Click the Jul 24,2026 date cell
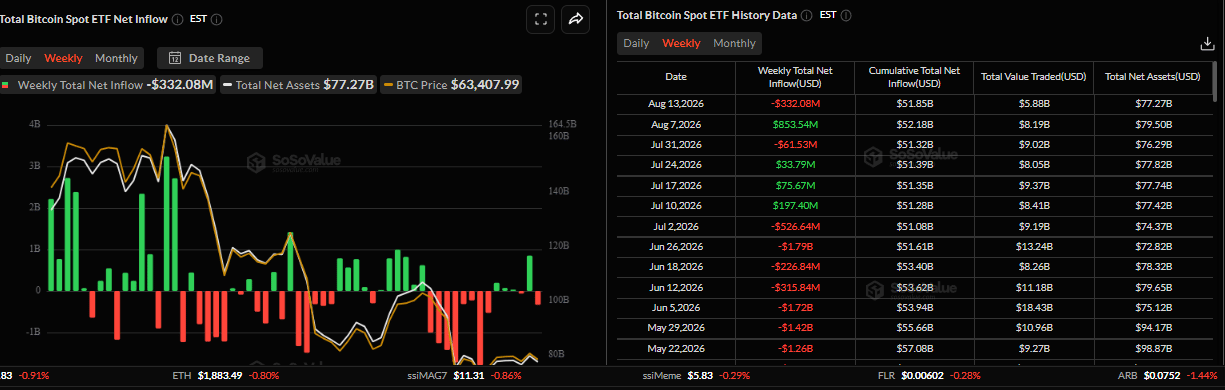The width and height of the screenshot is (1225, 390). [x=676, y=164]
